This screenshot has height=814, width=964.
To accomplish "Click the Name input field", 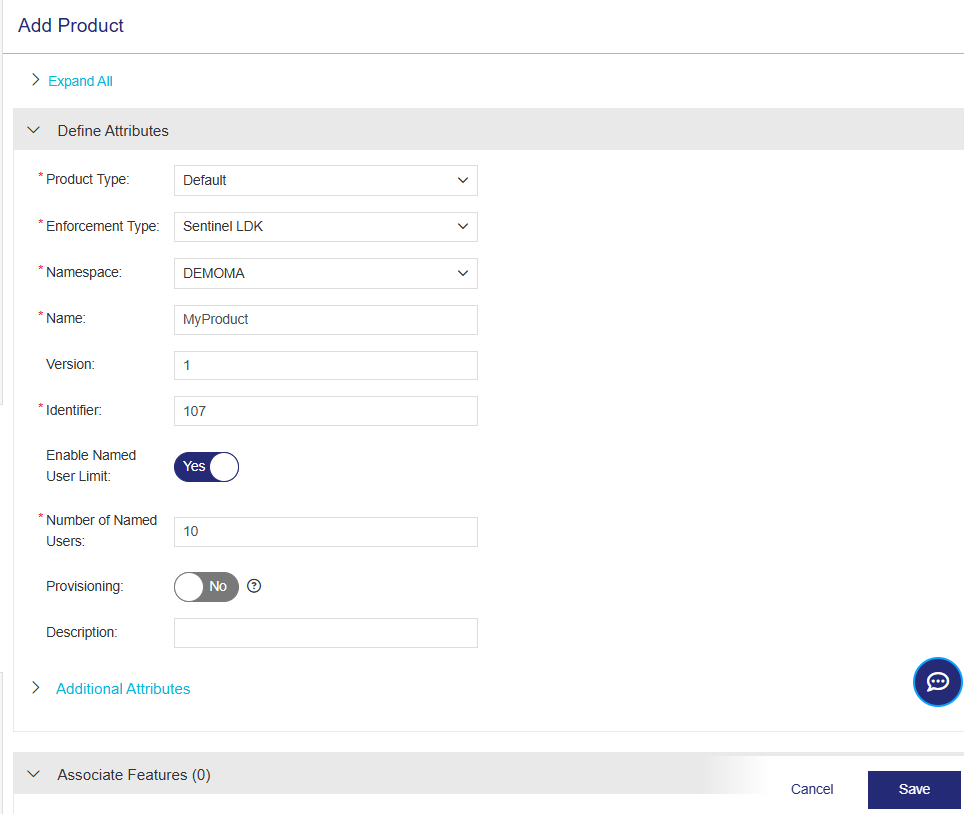I will pyautogui.click(x=325, y=320).
